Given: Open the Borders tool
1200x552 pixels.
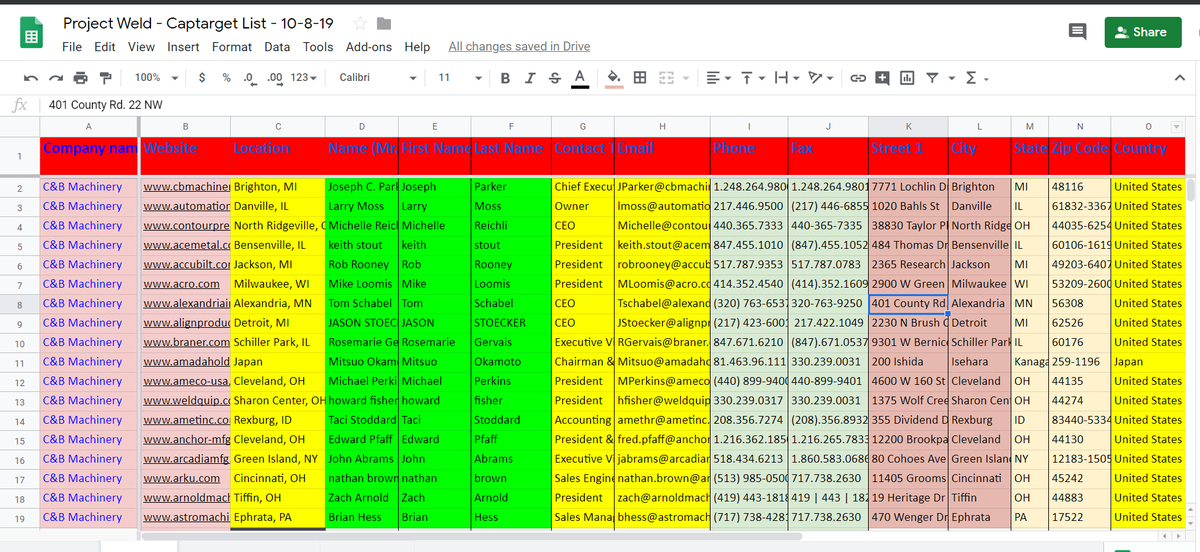Looking at the screenshot, I should 639,78.
